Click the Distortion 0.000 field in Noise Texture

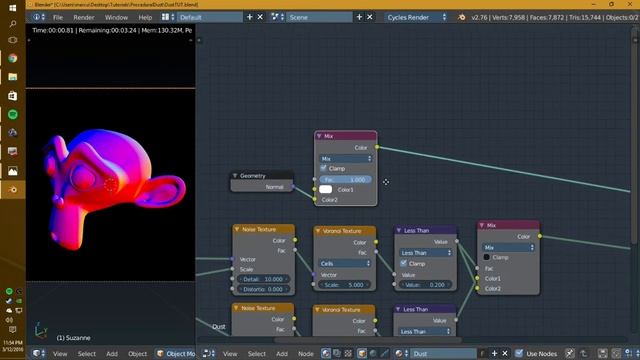tap(263, 289)
